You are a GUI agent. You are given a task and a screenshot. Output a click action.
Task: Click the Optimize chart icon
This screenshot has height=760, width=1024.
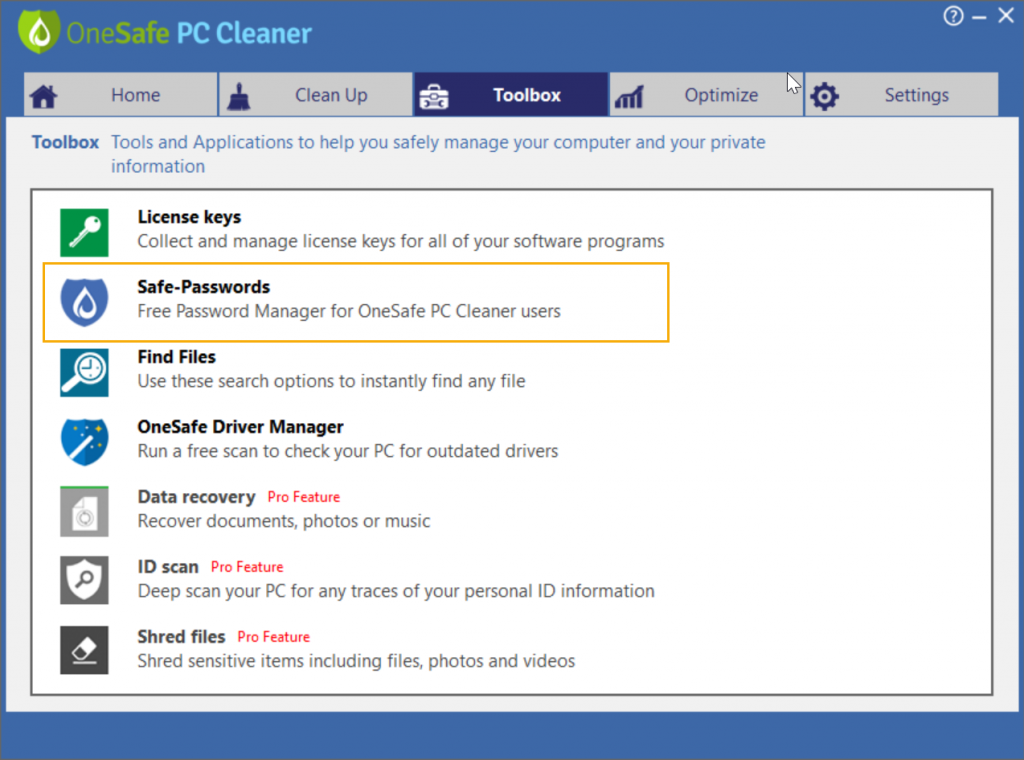[630, 97]
